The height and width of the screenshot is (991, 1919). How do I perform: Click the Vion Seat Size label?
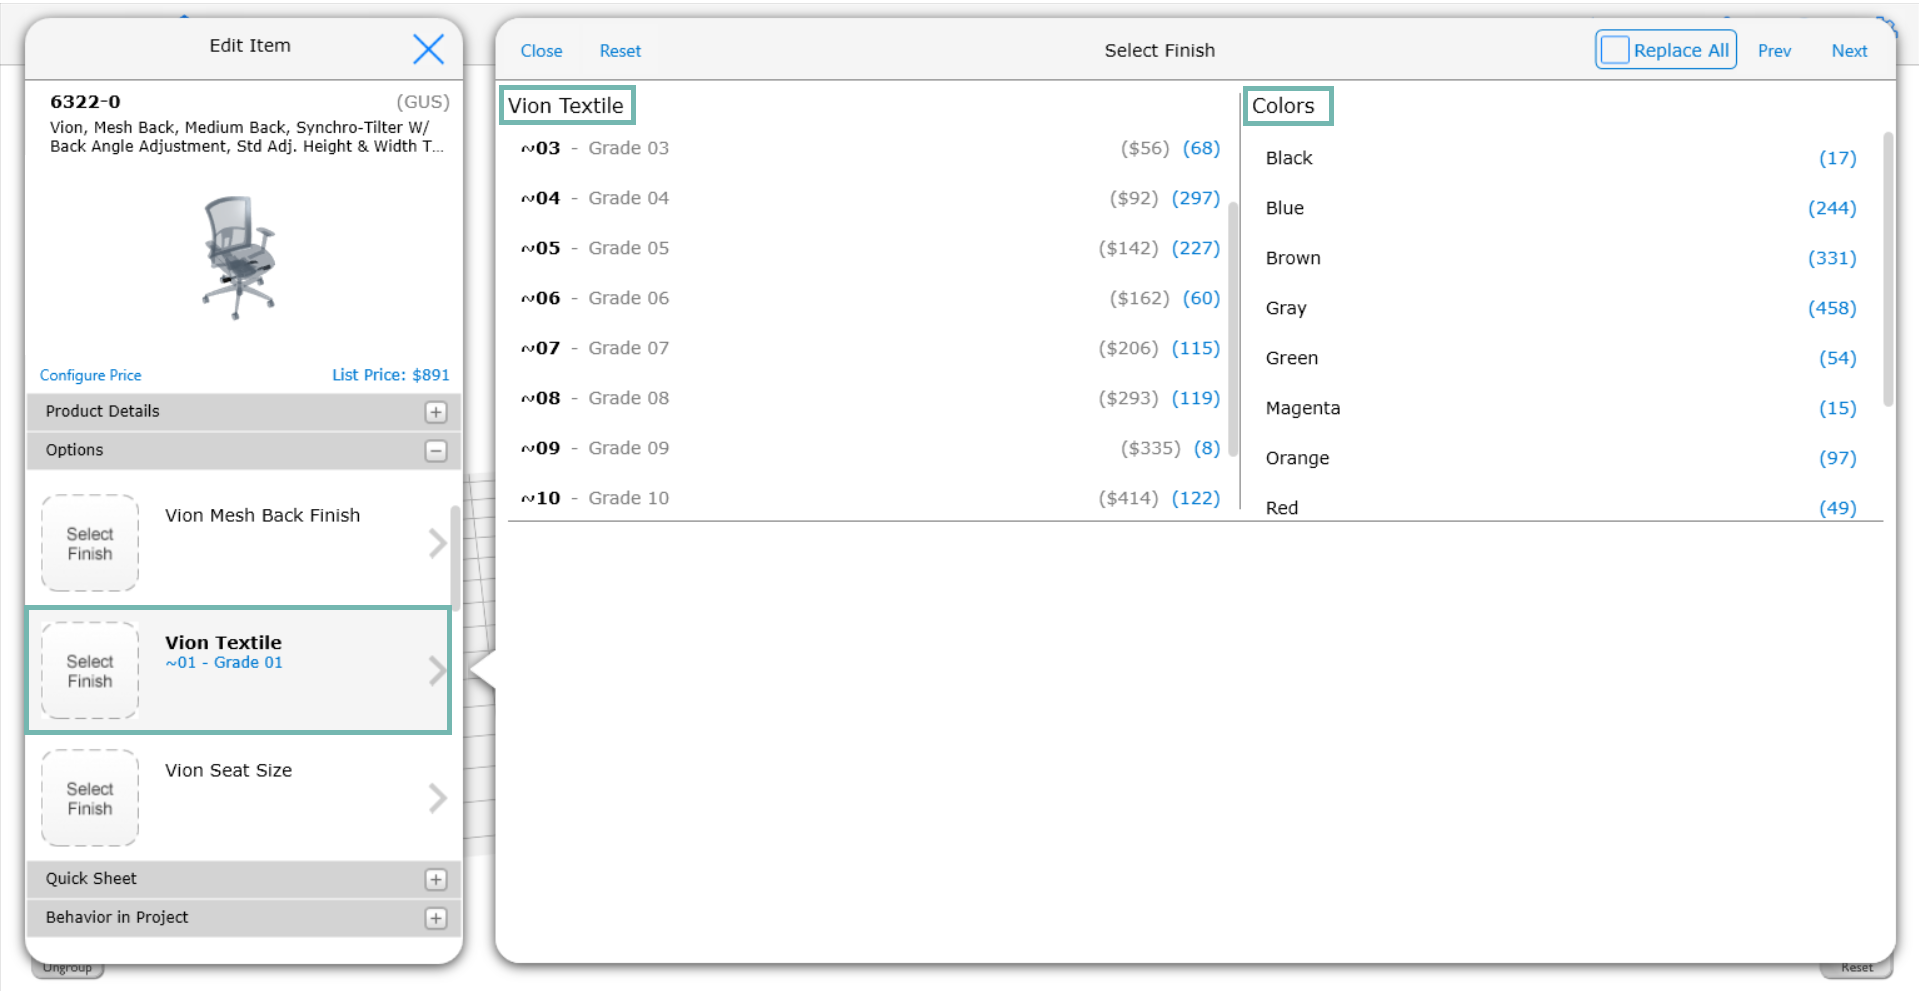point(228,770)
